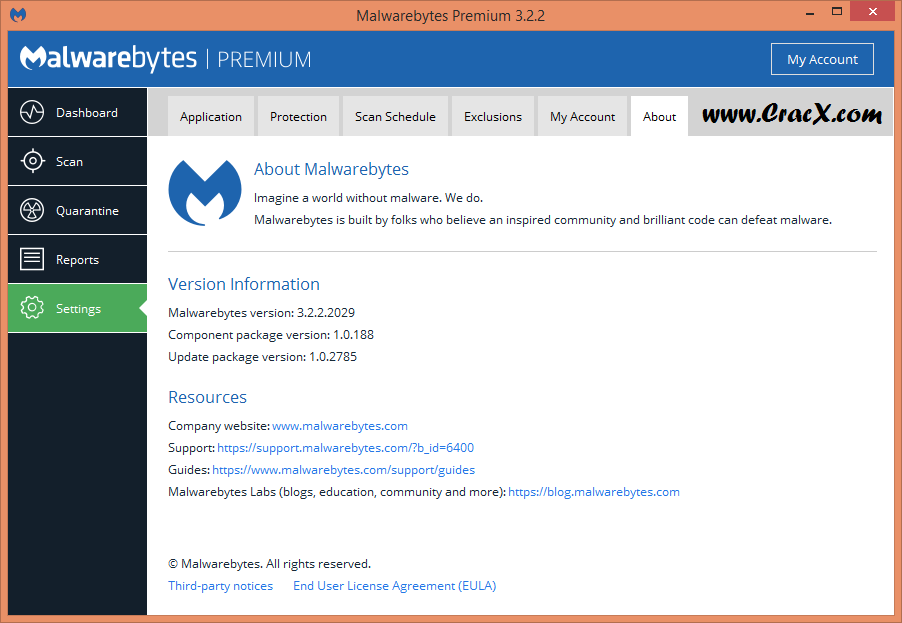902x623 pixels.
Task: Open the blog.malwarebytes.com Labs link
Action: pyautogui.click(x=594, y=492)
